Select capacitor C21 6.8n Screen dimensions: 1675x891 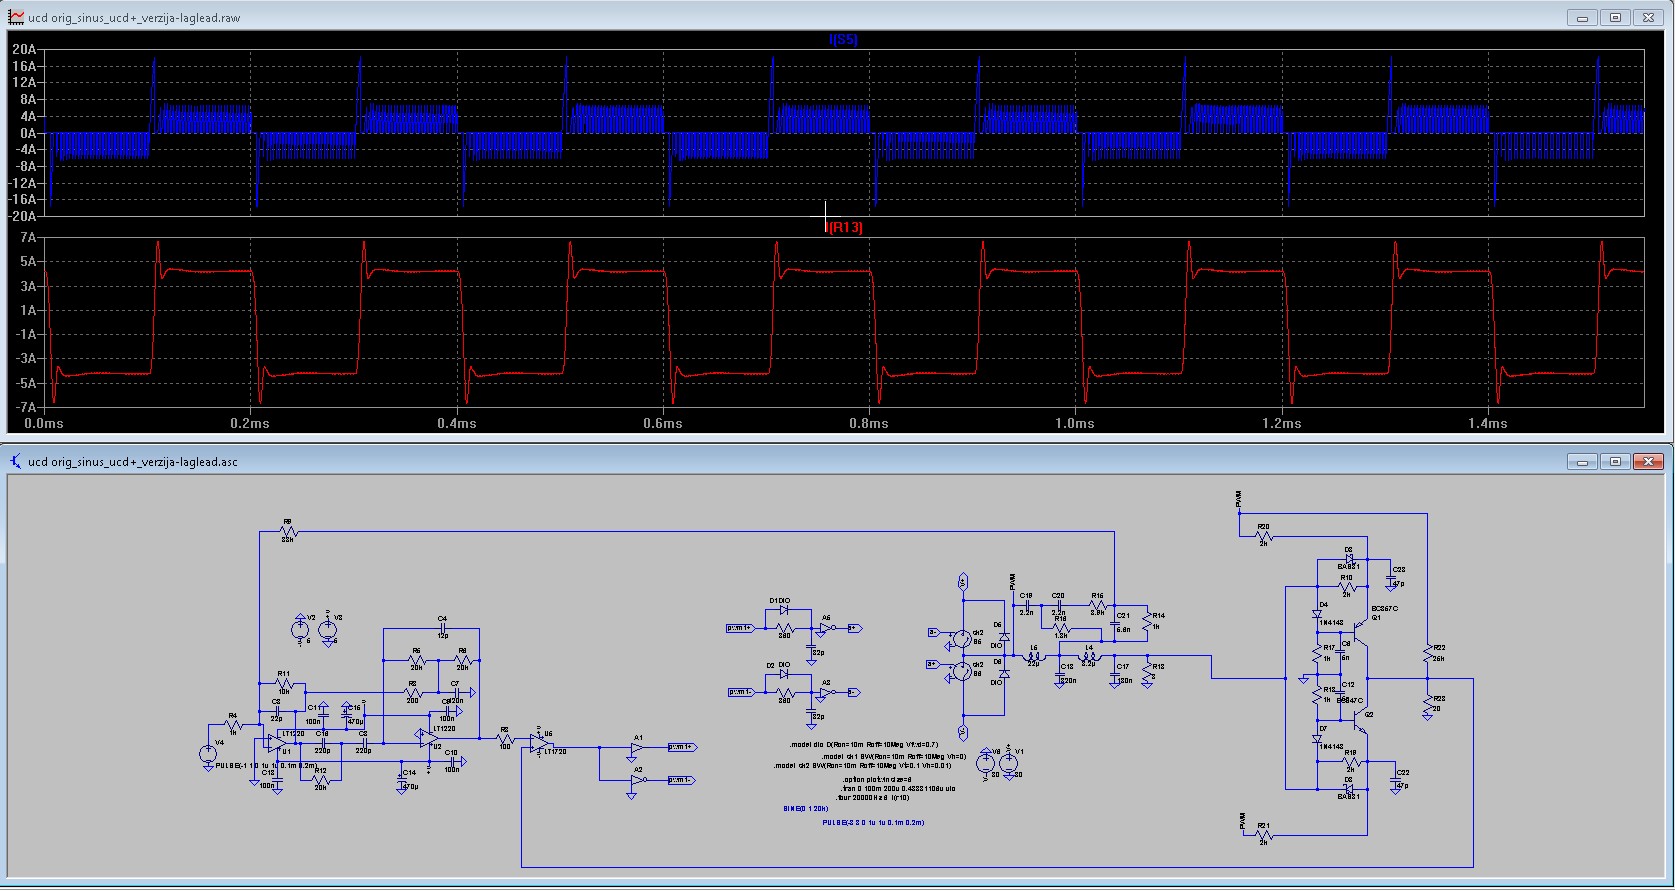[1117, 622]
